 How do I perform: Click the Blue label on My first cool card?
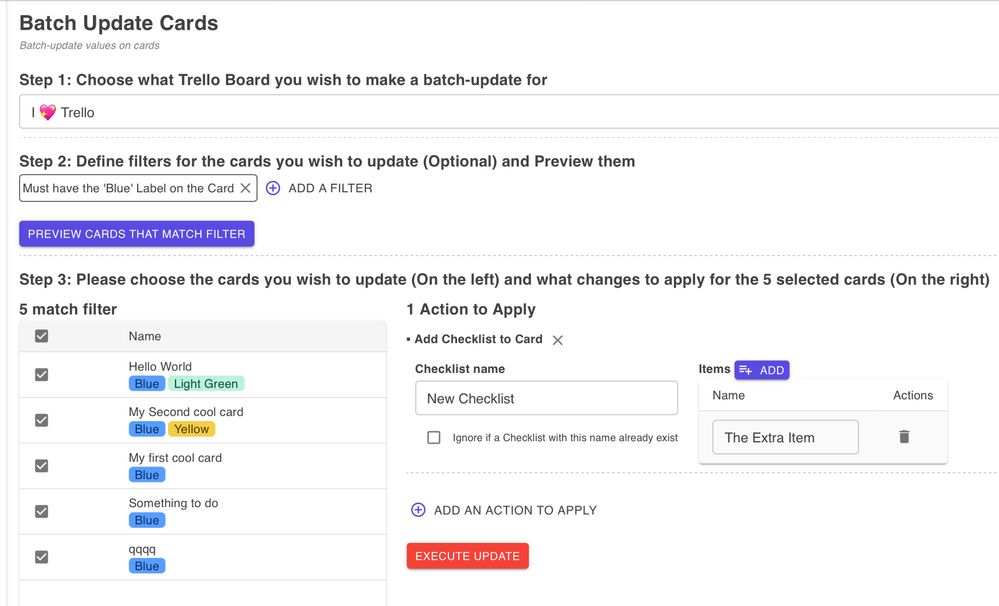coord(147,475)
